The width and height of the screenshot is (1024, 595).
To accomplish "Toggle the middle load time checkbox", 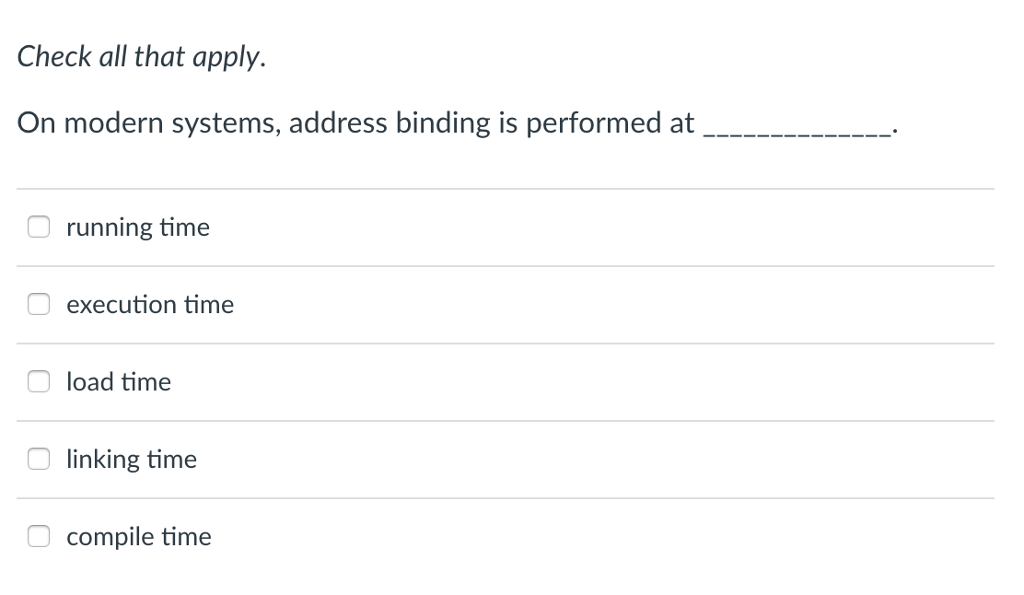I will pyautogui.click(x=38, y=381).
